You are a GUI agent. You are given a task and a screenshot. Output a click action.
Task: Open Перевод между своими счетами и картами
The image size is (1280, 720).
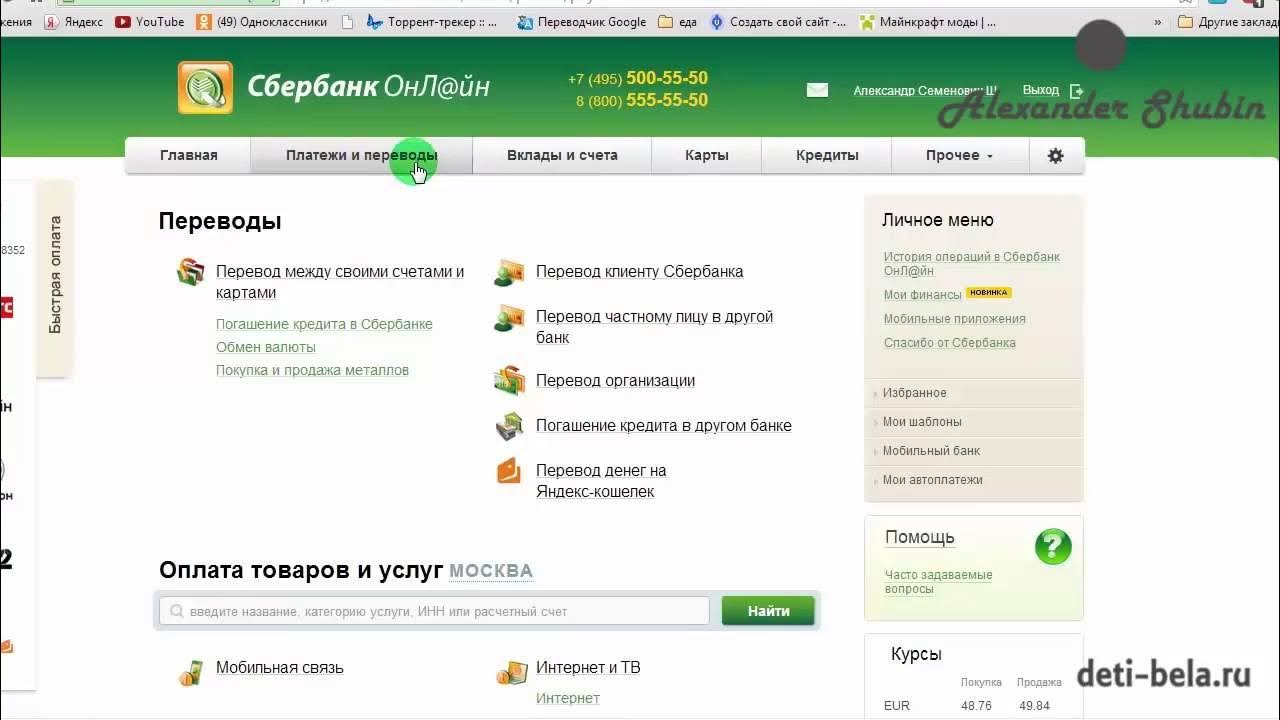click(x=340, y=282)
